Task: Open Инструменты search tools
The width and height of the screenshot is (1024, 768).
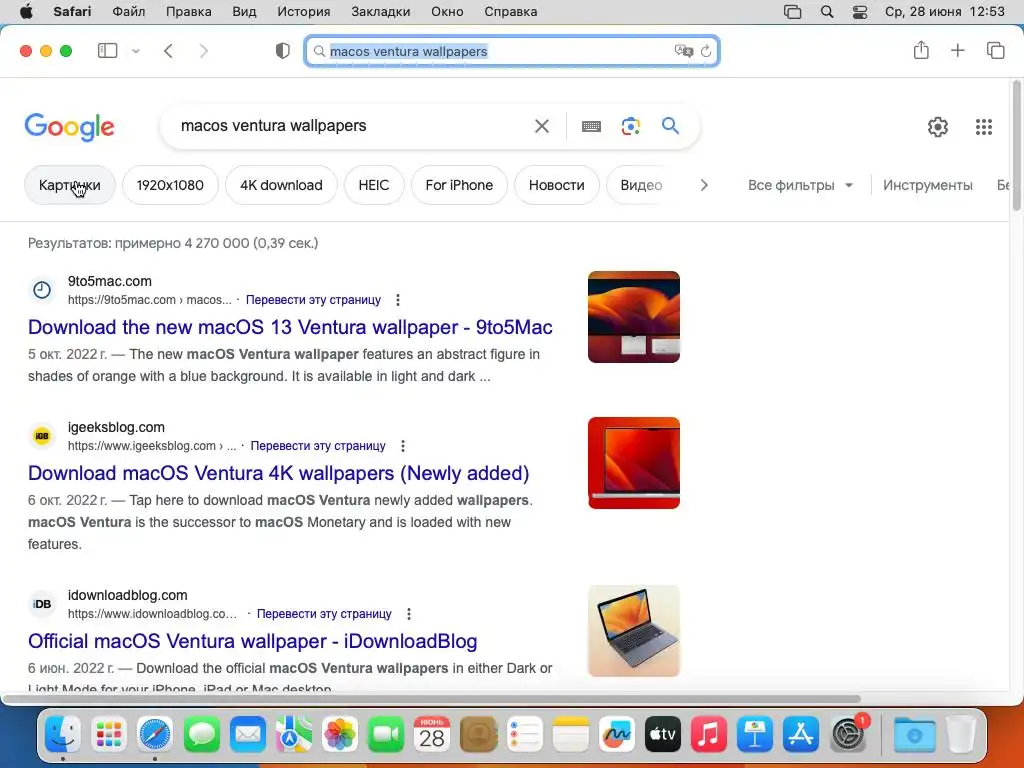Action: (x=927, y=185)
